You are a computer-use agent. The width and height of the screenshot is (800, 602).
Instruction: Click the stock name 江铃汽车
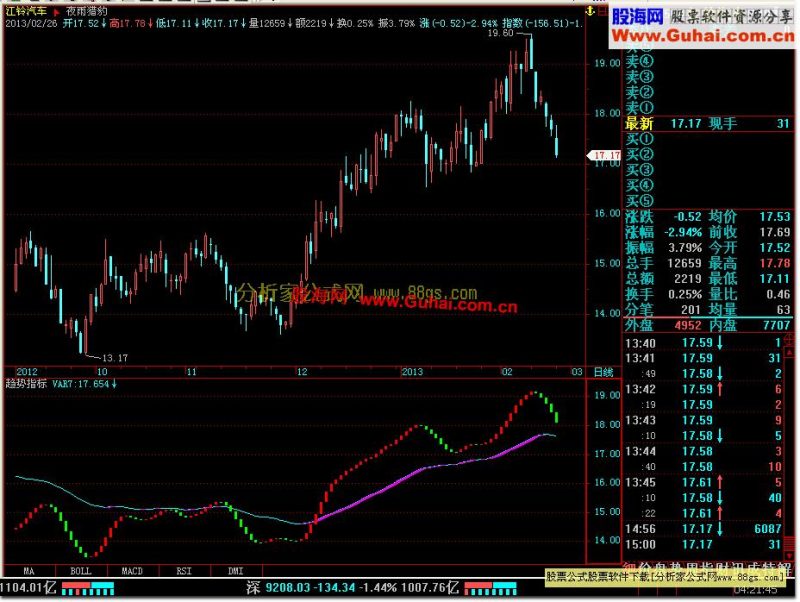(26, 11)
